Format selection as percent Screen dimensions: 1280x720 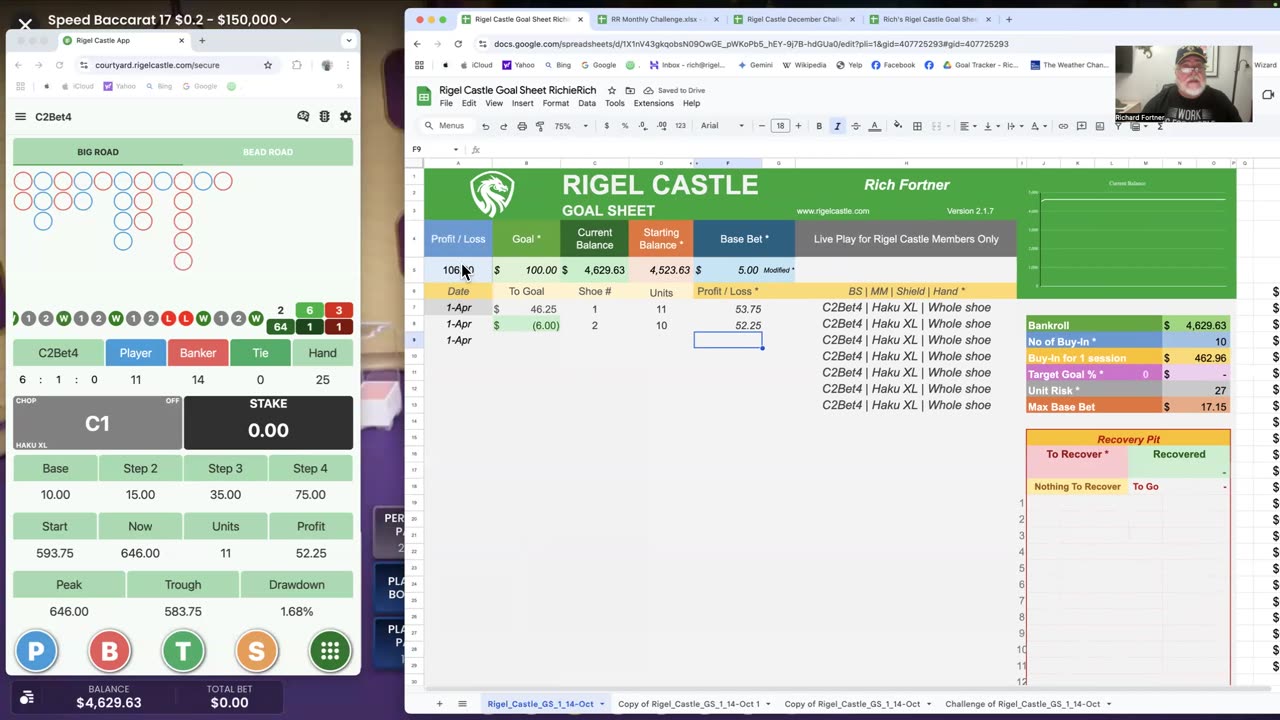(625, 126)
